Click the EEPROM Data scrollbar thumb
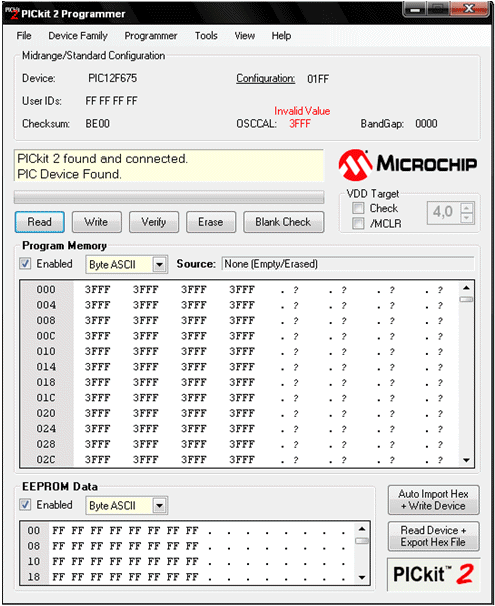This screenshot has width=495, height=606. pos(362,541)
